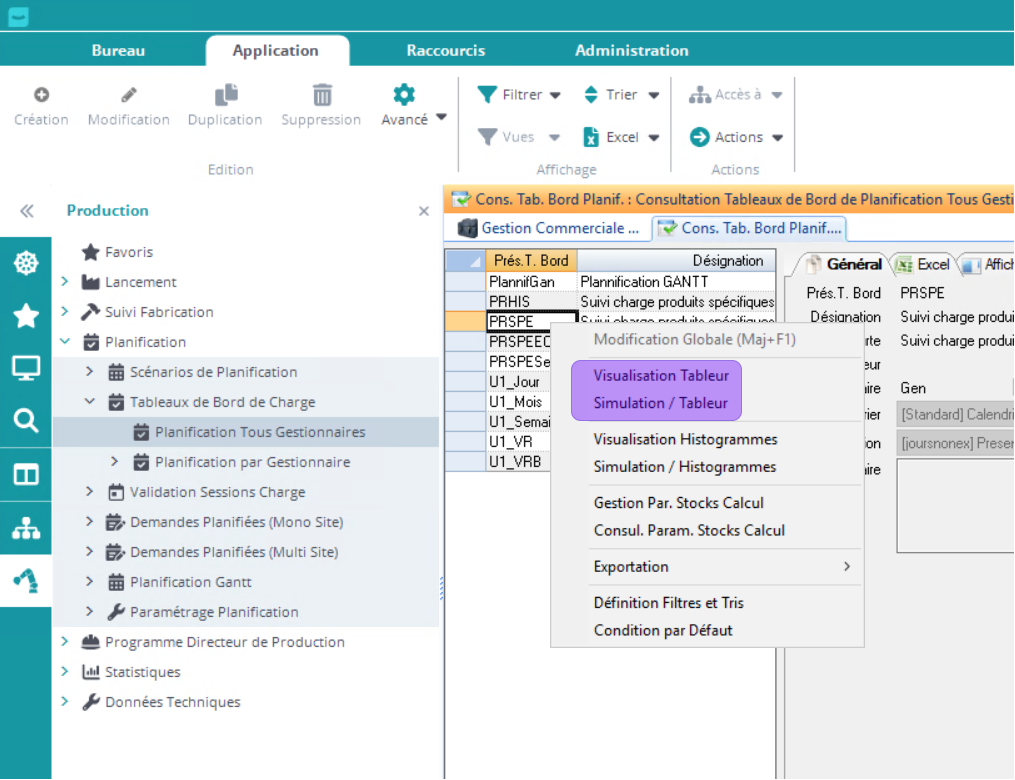The width and height of the screenshot is (1015, 780).
Task: Click the helm wheel sidebar icon
Action: [x=25, y=263]
